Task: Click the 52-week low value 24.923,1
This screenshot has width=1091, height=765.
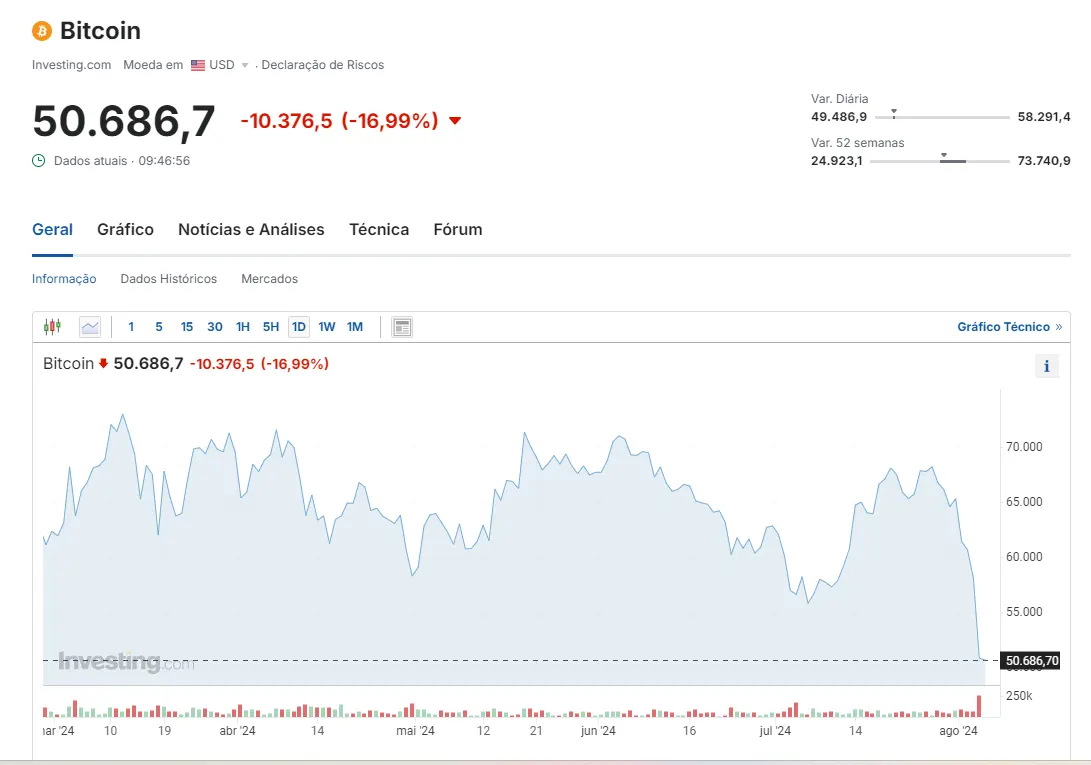Action: [x=836, y=161]
